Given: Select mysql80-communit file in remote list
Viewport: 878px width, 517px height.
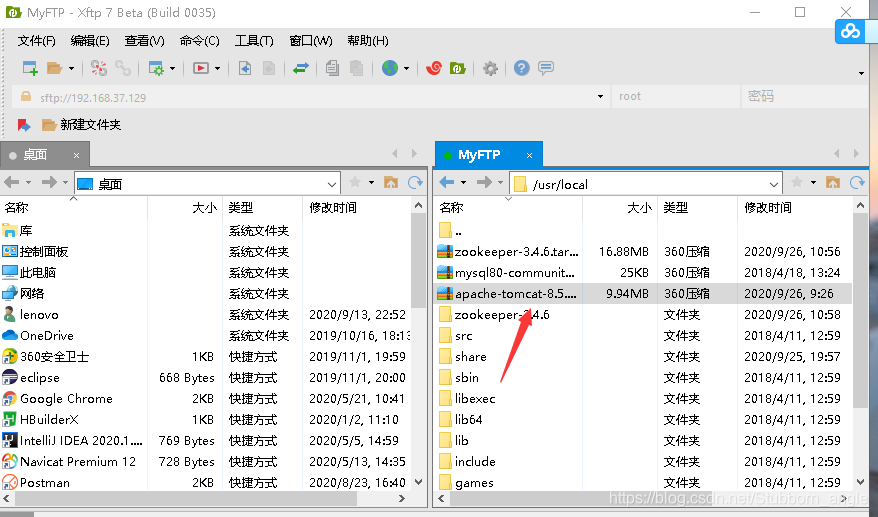Looking at the screenshot, I should pyautogui.click(x=643, y=273).
